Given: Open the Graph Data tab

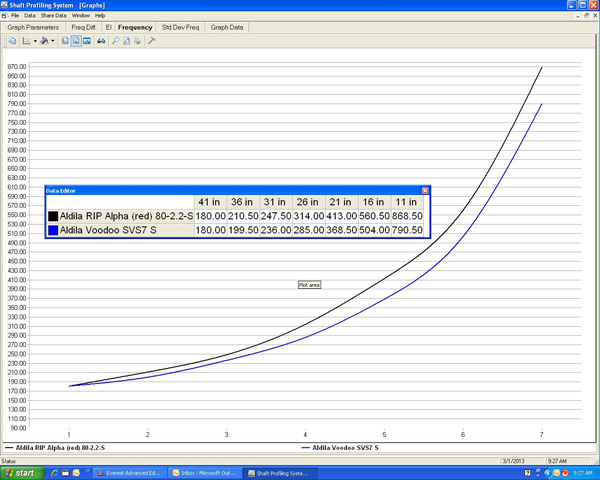Looking at the screenshot, I should pyautogui.click(x=227, y=27).
